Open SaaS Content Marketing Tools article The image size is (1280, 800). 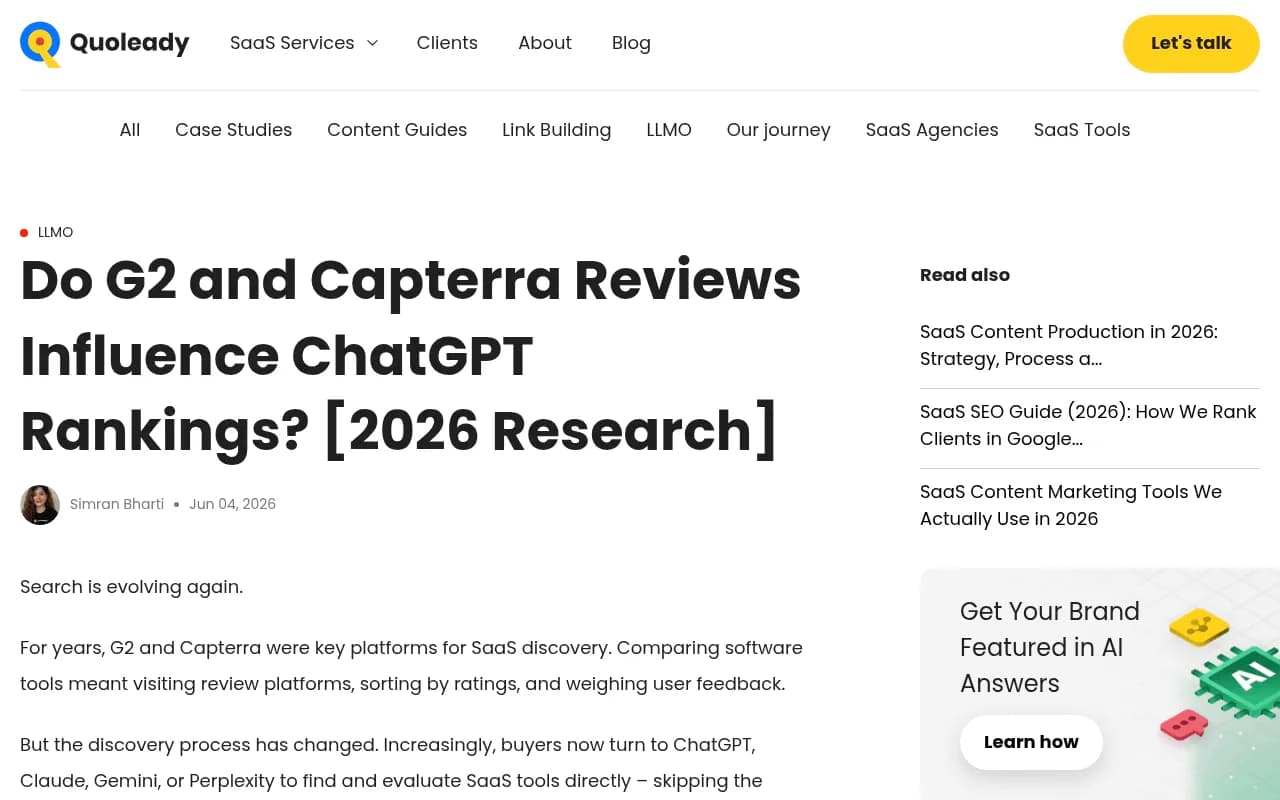pos(1071,505)
